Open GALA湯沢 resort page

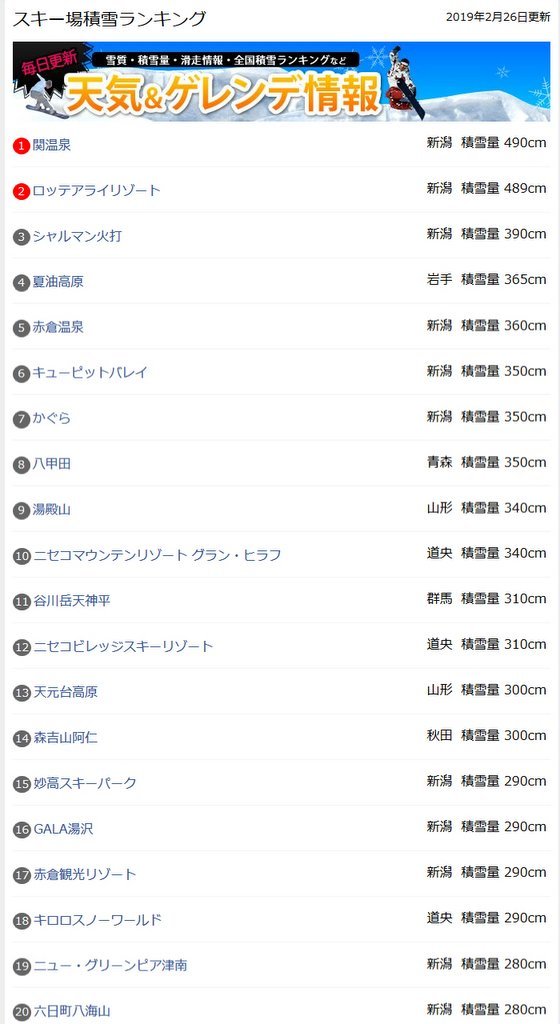point(63,829)
